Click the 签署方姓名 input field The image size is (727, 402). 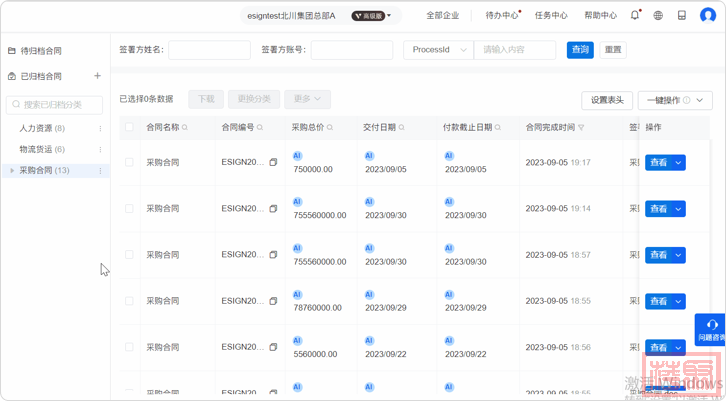[209, 50]
